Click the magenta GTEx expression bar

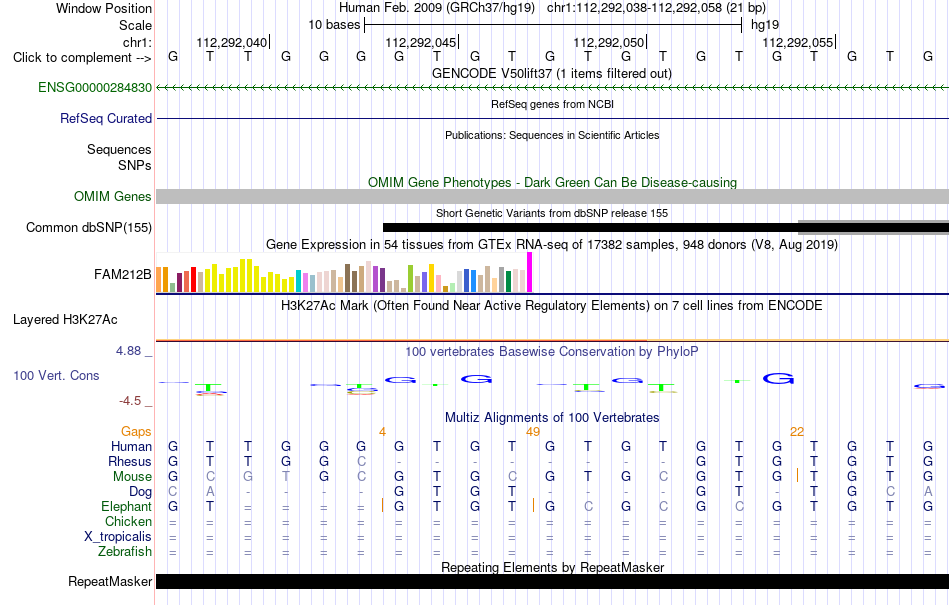point(530,273)
